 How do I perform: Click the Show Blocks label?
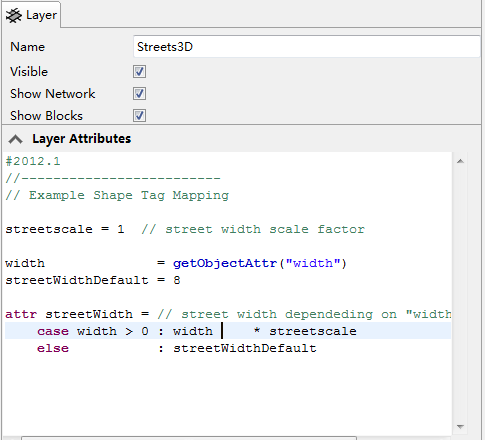(x=46, y=116)
